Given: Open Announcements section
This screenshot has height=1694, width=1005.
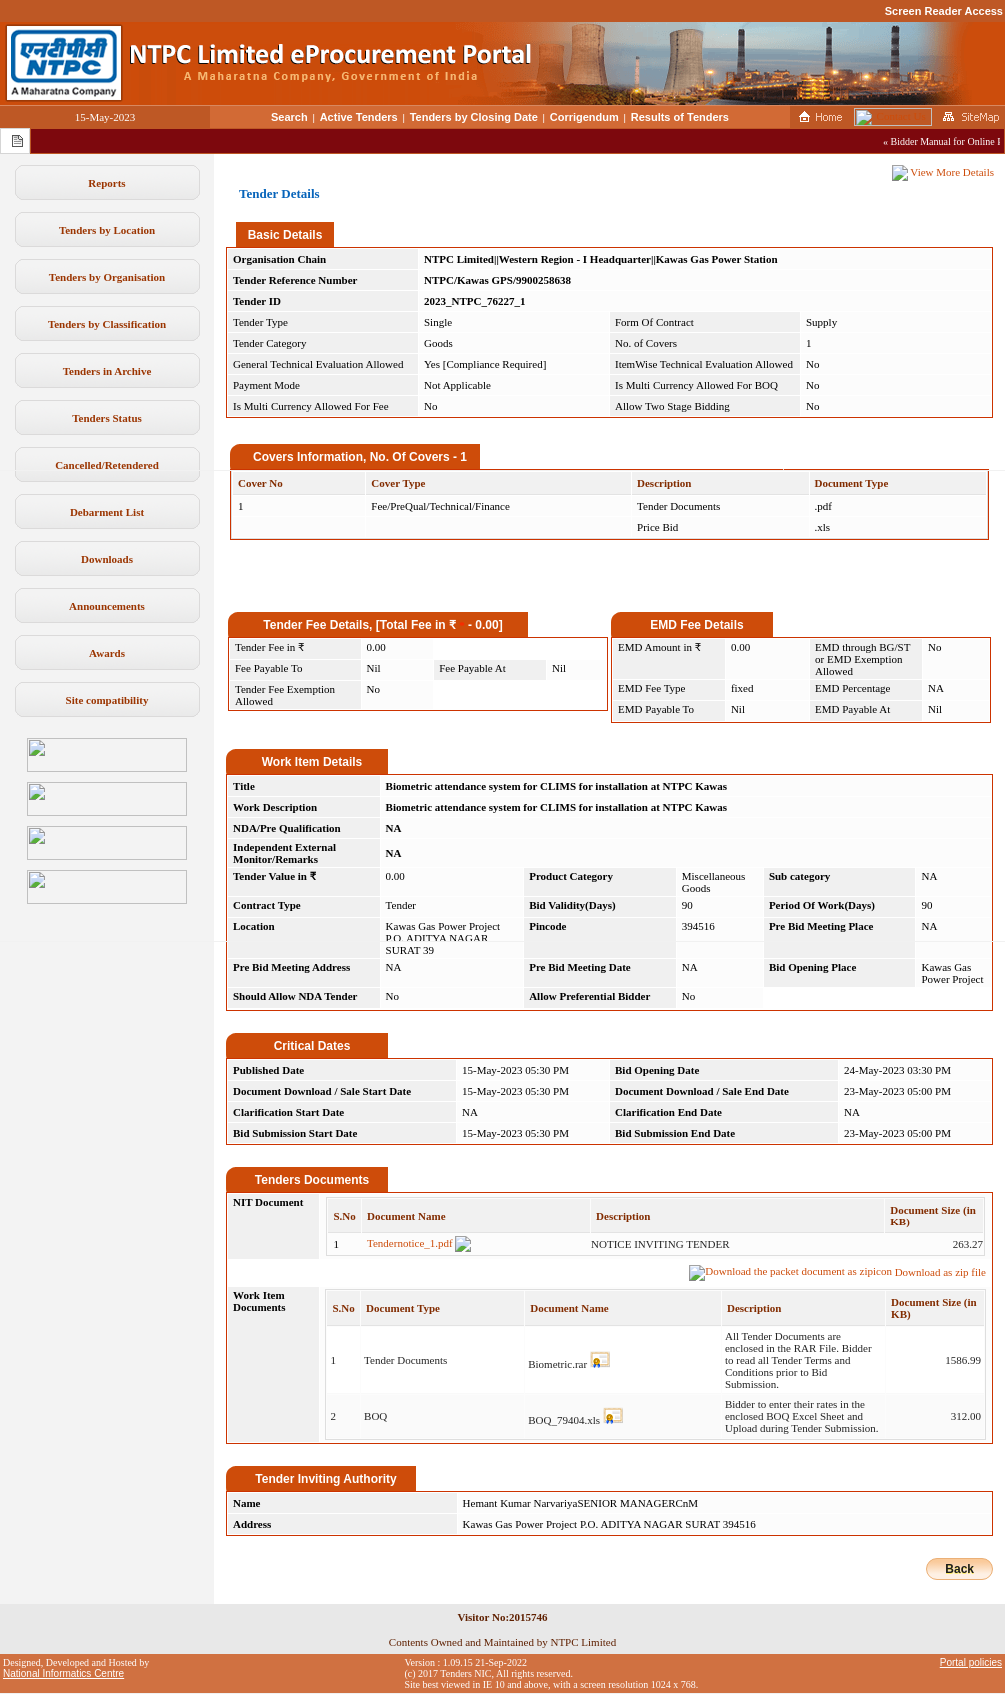Looking at the screenshot, I should tap(107, 606).
